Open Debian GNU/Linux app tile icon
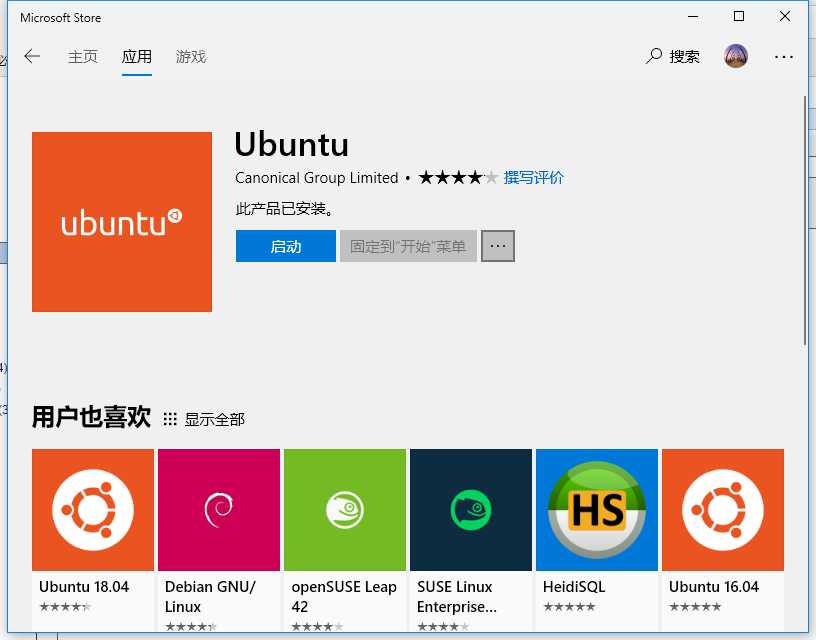 coord(219,510)
